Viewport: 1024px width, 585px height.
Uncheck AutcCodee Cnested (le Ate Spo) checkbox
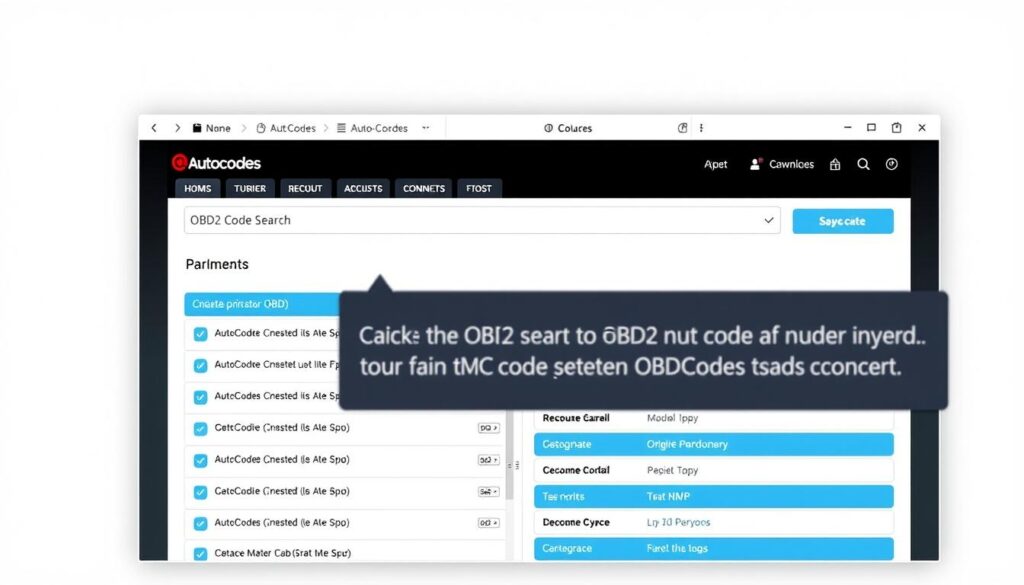200,460
